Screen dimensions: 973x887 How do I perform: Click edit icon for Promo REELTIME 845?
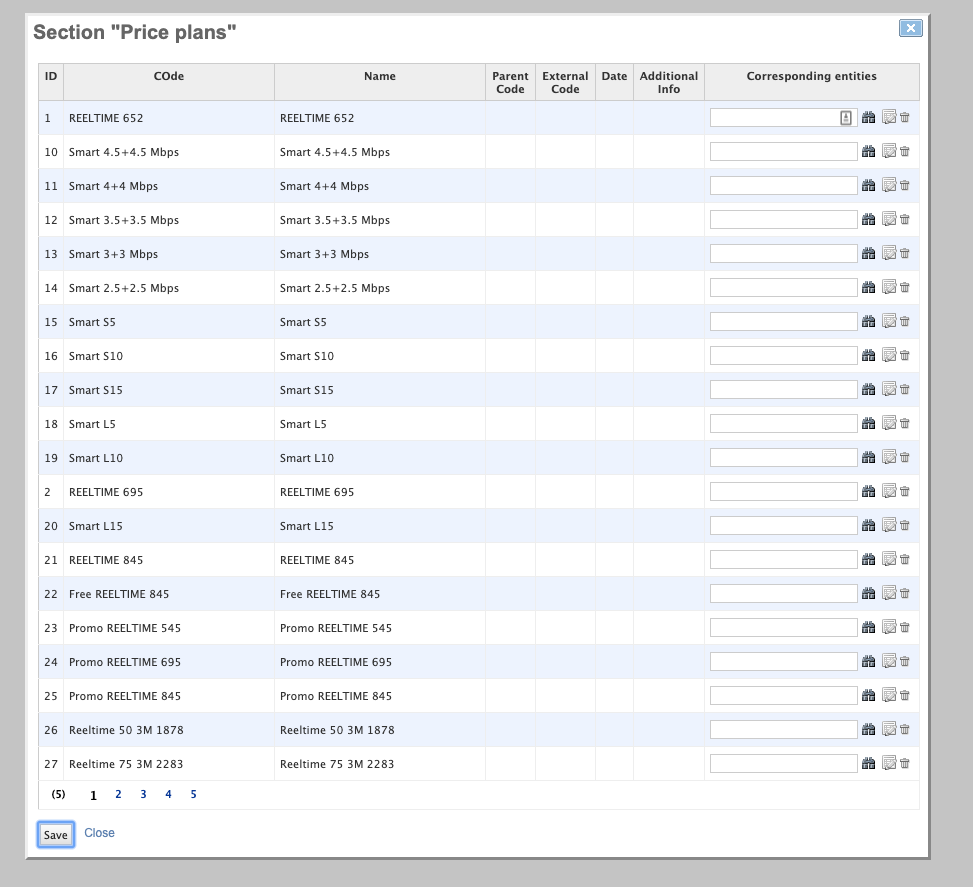[x=889, y=696]
